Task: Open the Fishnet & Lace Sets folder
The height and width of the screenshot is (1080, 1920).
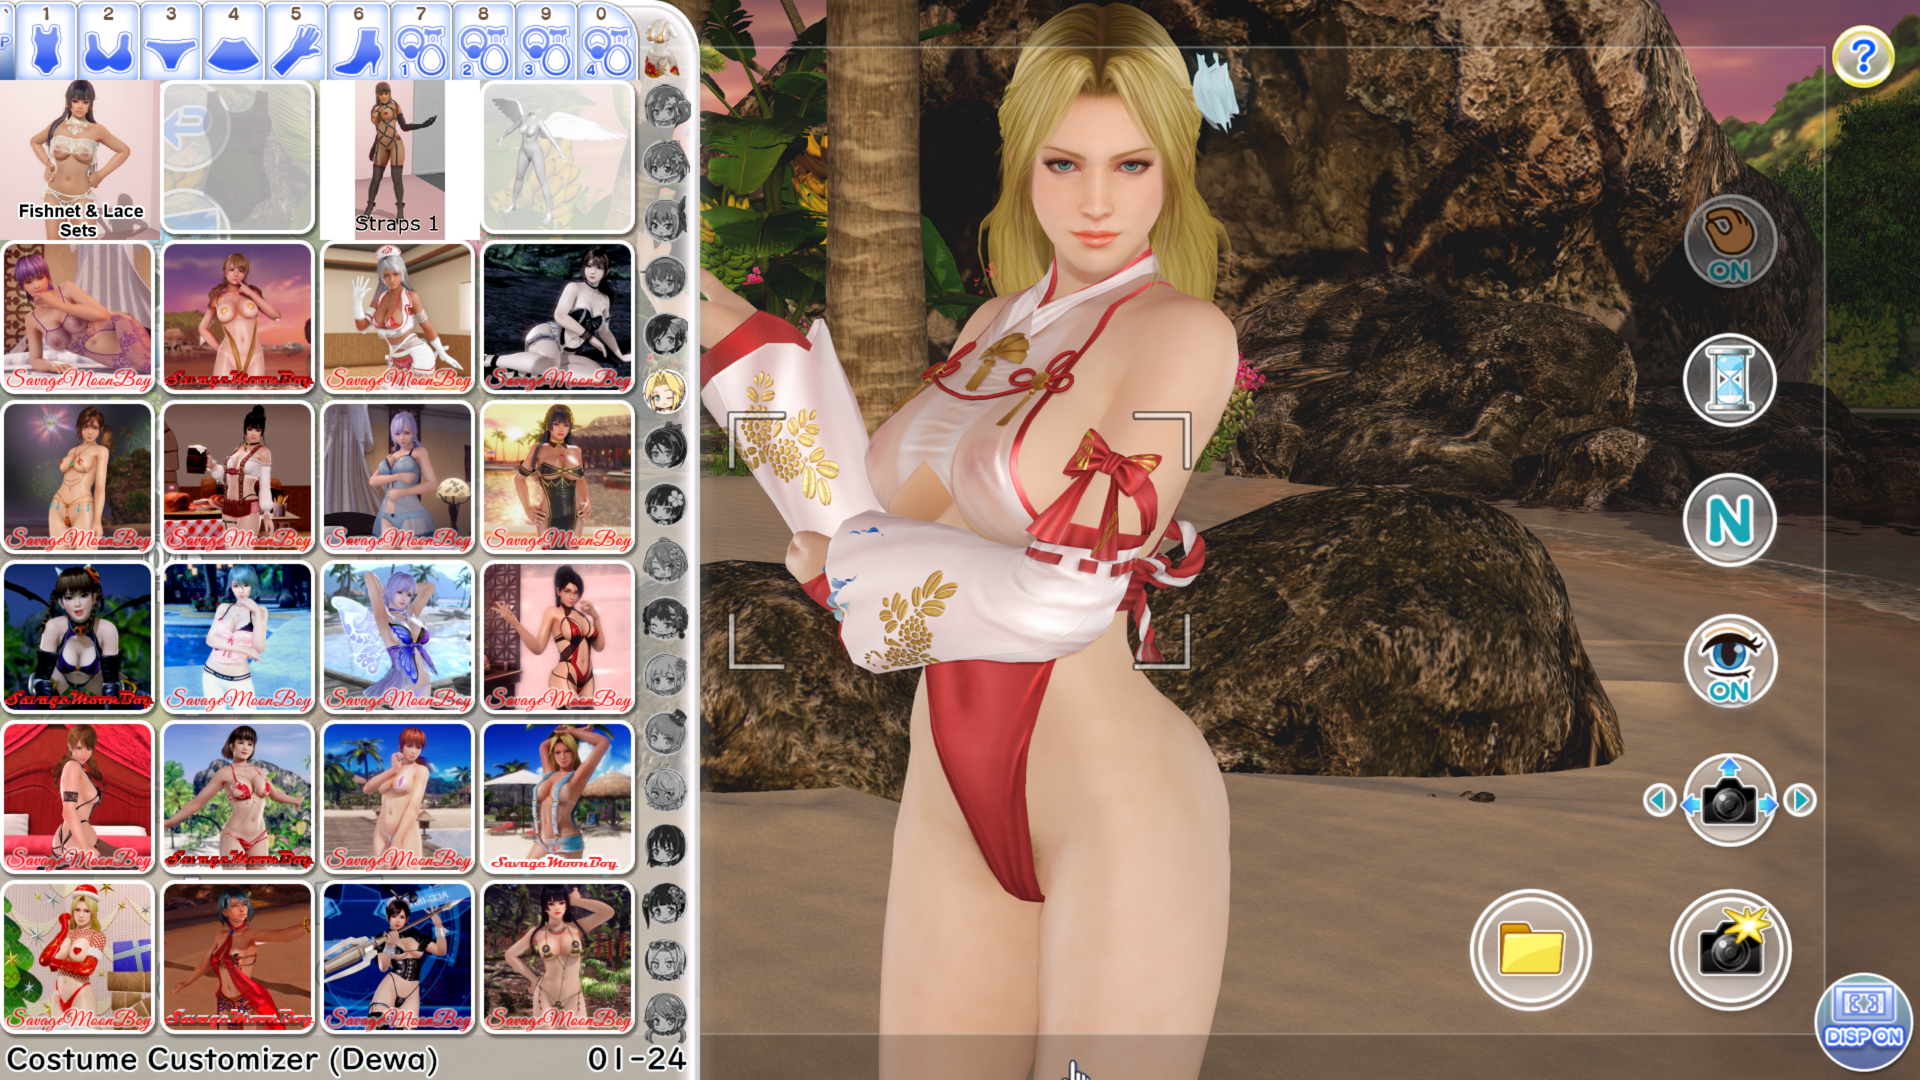Action: [79, 160]
